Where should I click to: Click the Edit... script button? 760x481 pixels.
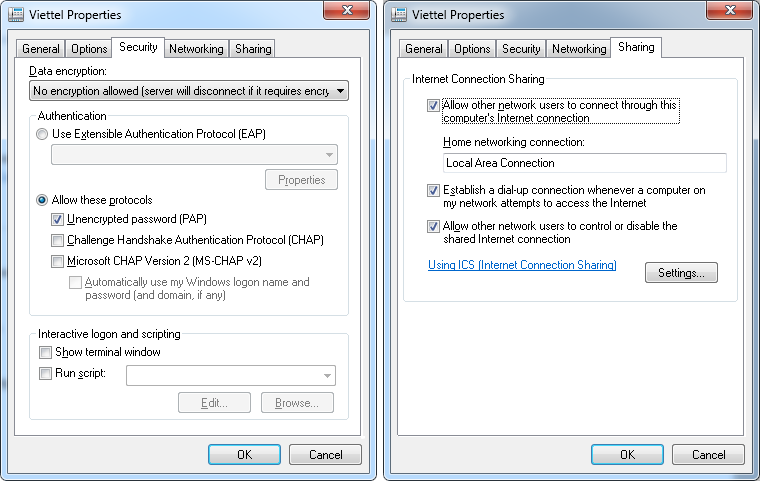[214, 403]
